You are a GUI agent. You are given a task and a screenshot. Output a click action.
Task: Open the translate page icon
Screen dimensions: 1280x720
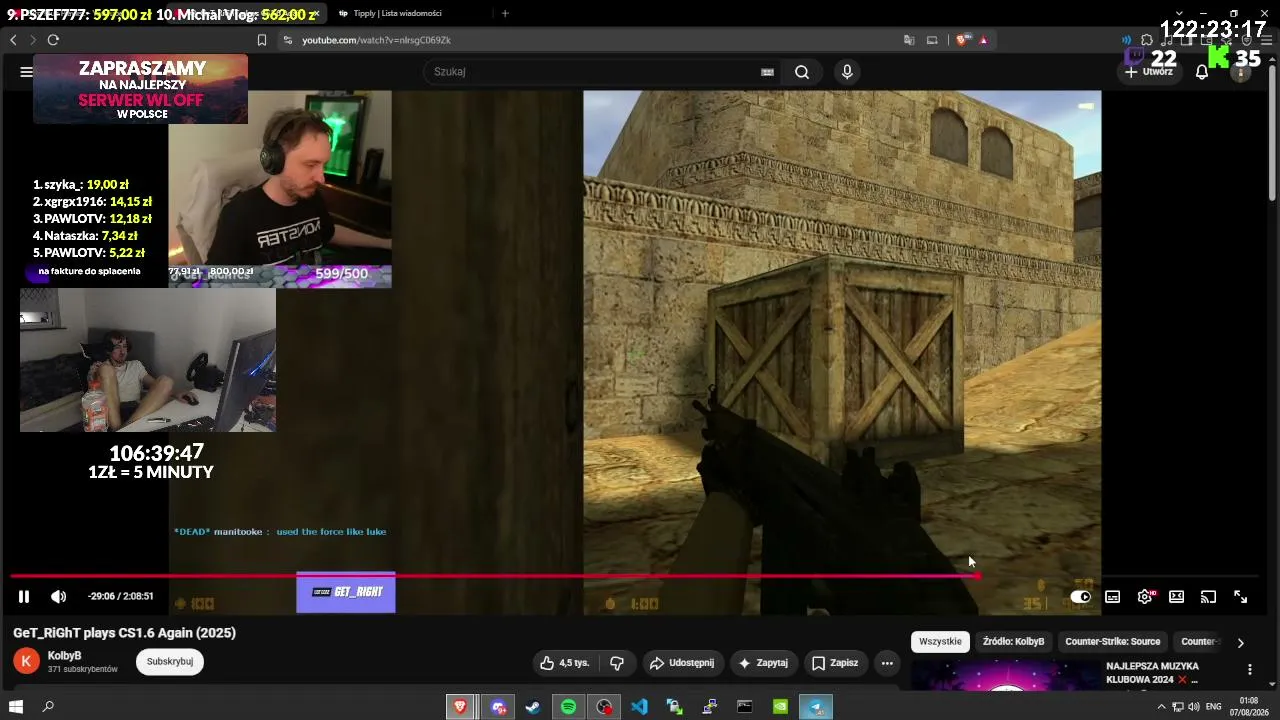pyautogui.click(x=909, y=40)
